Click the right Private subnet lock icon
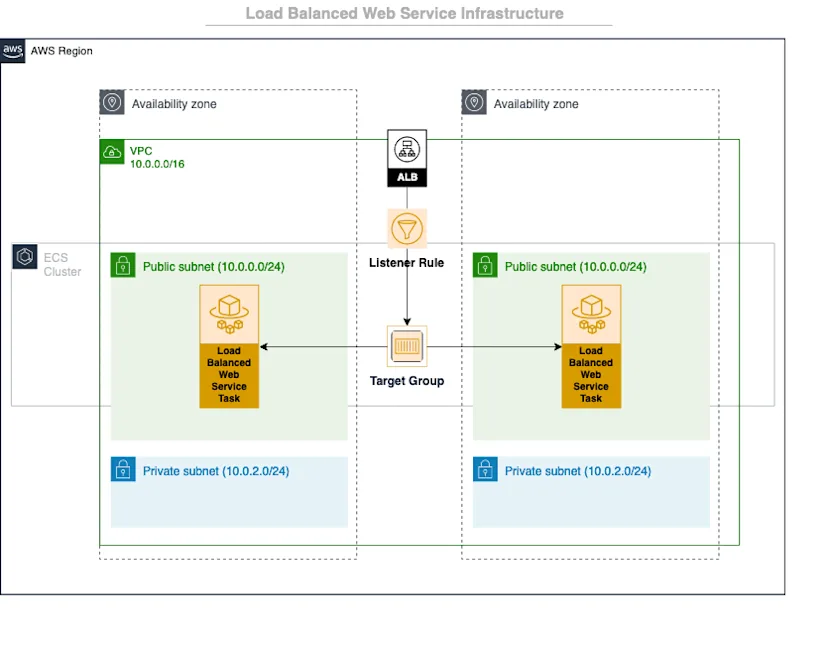 tap(484, 468)
